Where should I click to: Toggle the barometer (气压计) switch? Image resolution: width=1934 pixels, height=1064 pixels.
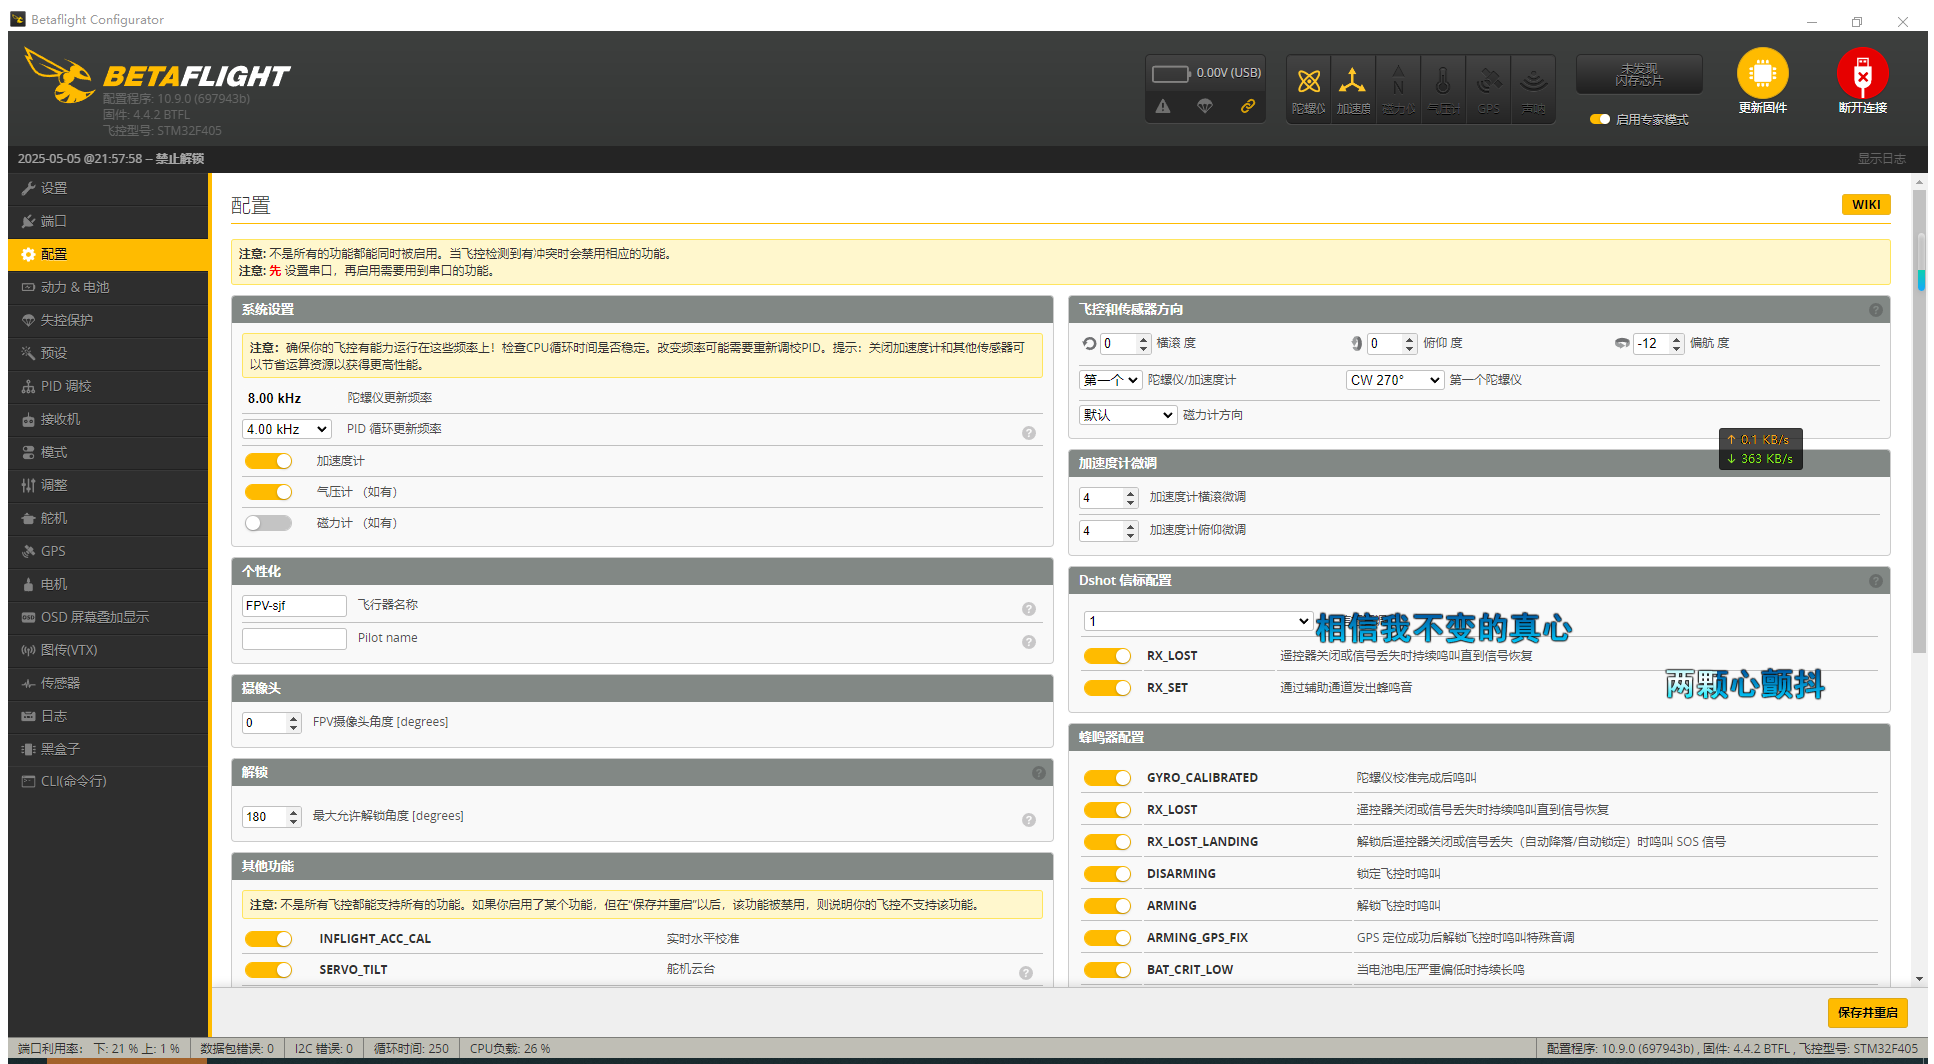[x=268, y=492]
